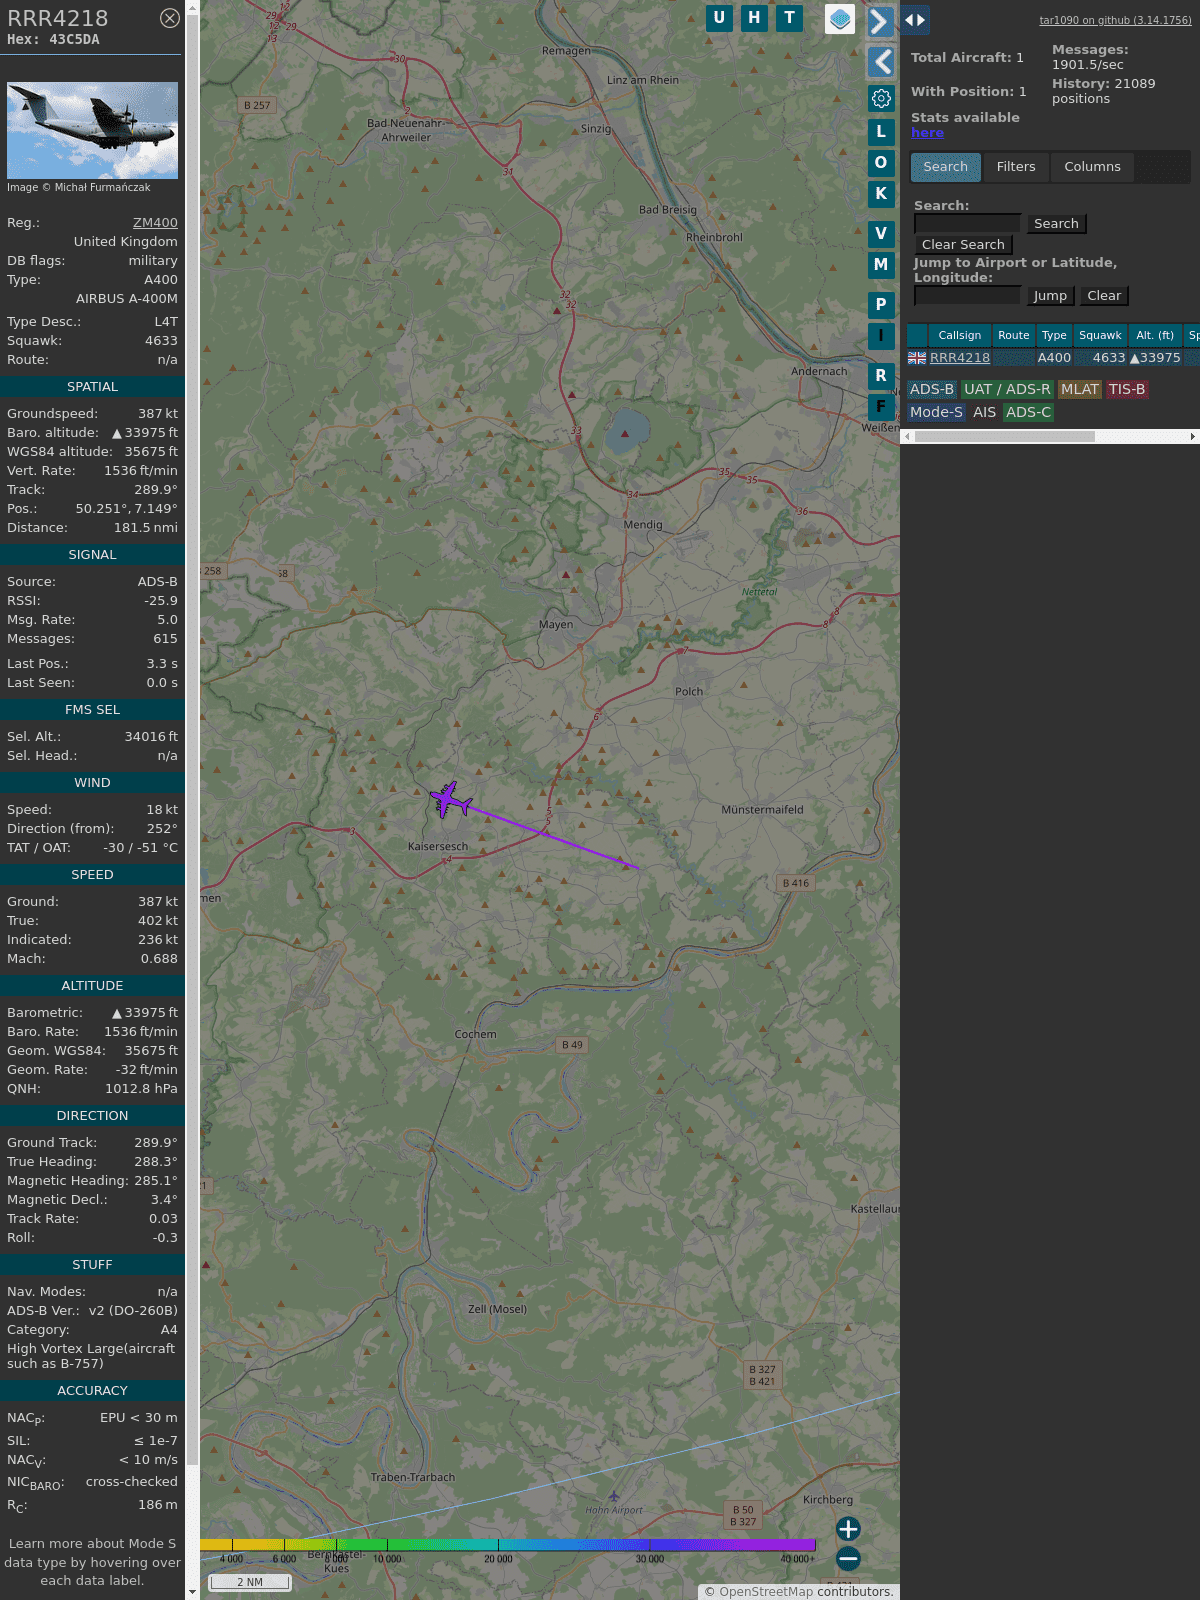
Task: Toggle the L labels button
Action: coord(881,131)
